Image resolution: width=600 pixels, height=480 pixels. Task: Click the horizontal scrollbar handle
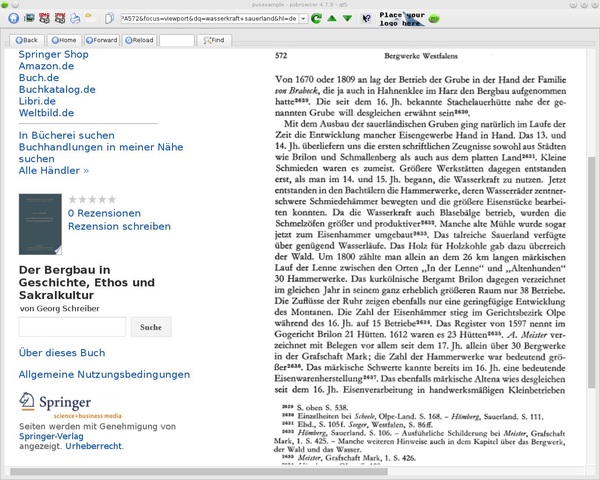pyautogui.click(x=199, y=472)
